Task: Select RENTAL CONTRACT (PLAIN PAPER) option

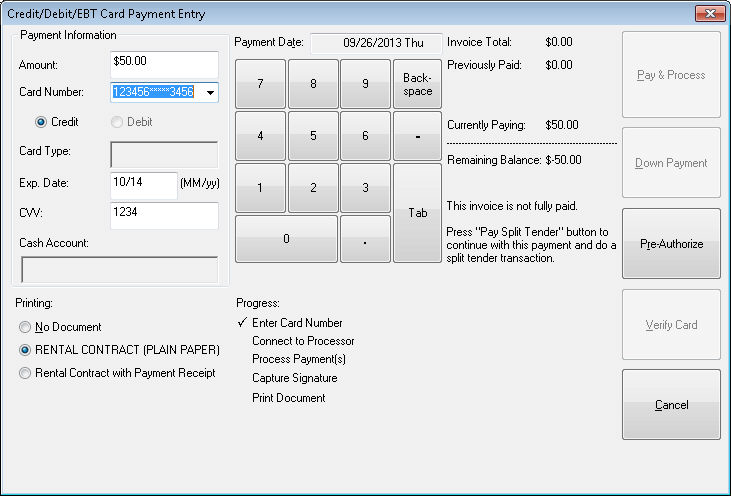Action: (x=25, y=350)
